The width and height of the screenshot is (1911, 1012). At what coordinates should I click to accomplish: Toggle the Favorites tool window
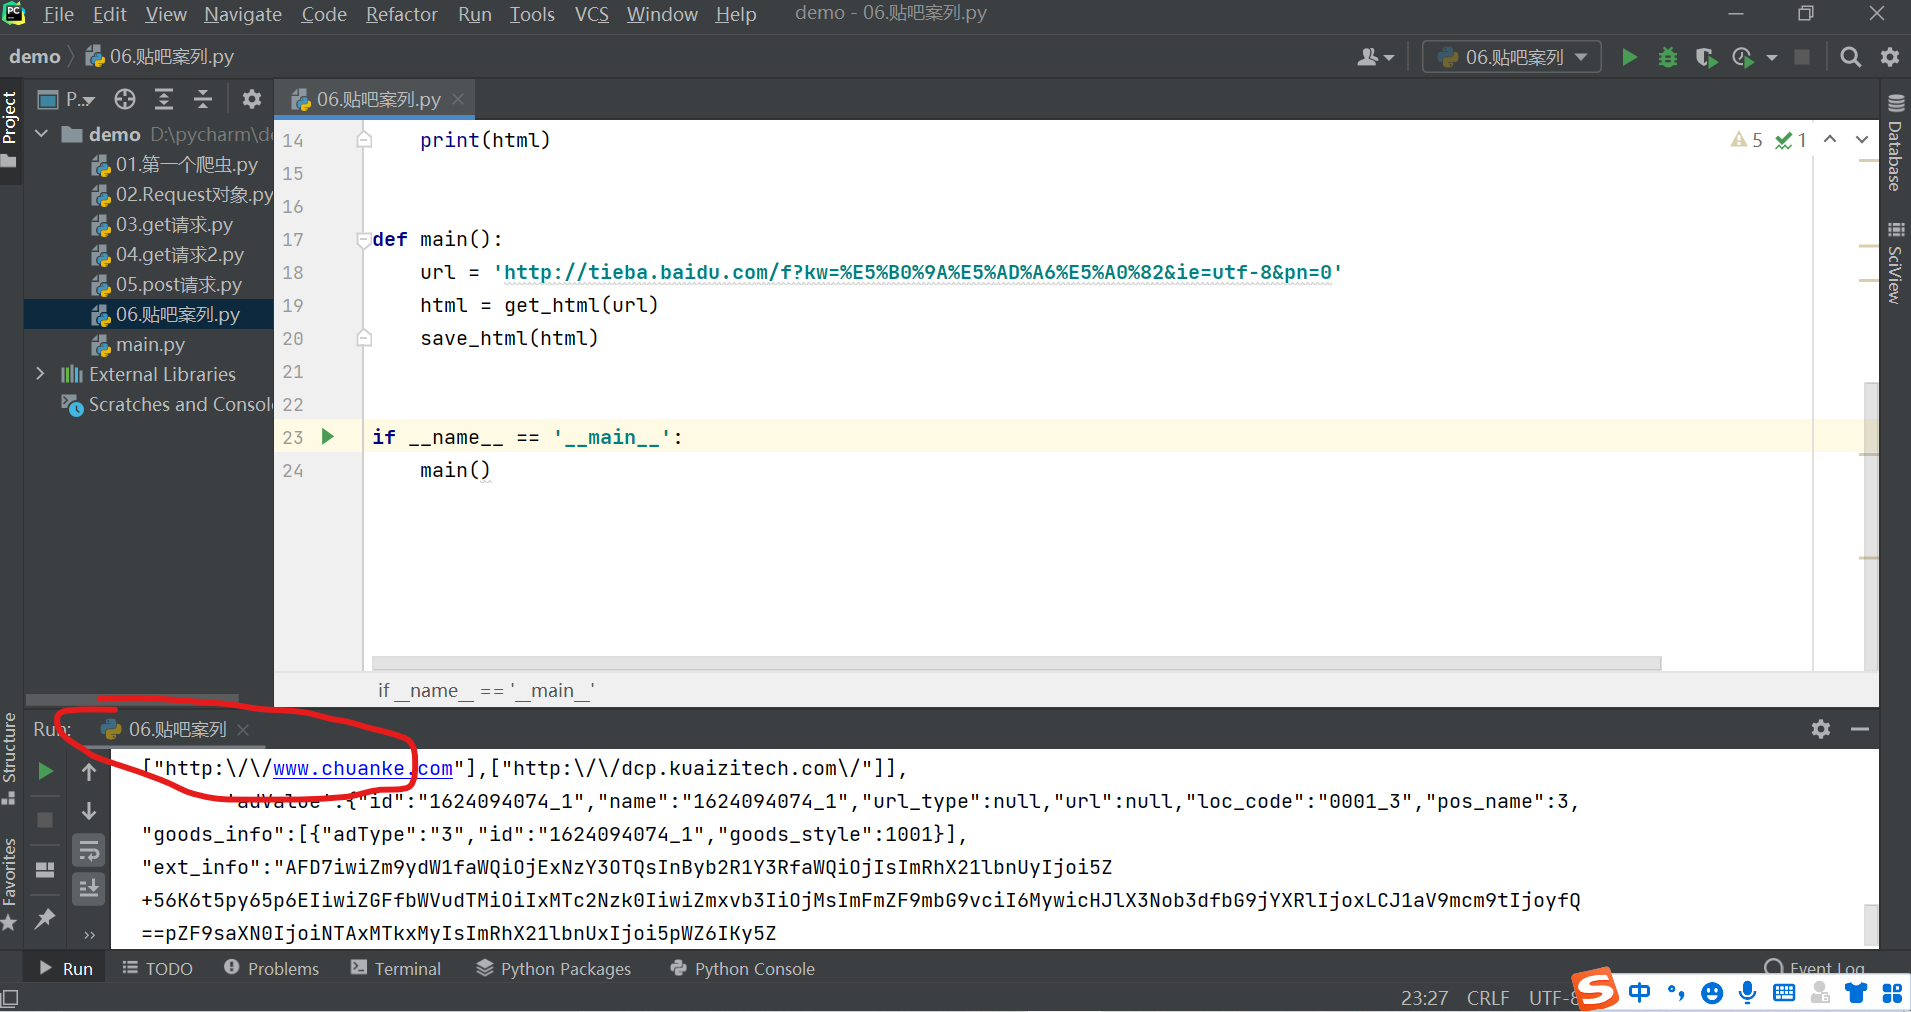tap(10, 884)
